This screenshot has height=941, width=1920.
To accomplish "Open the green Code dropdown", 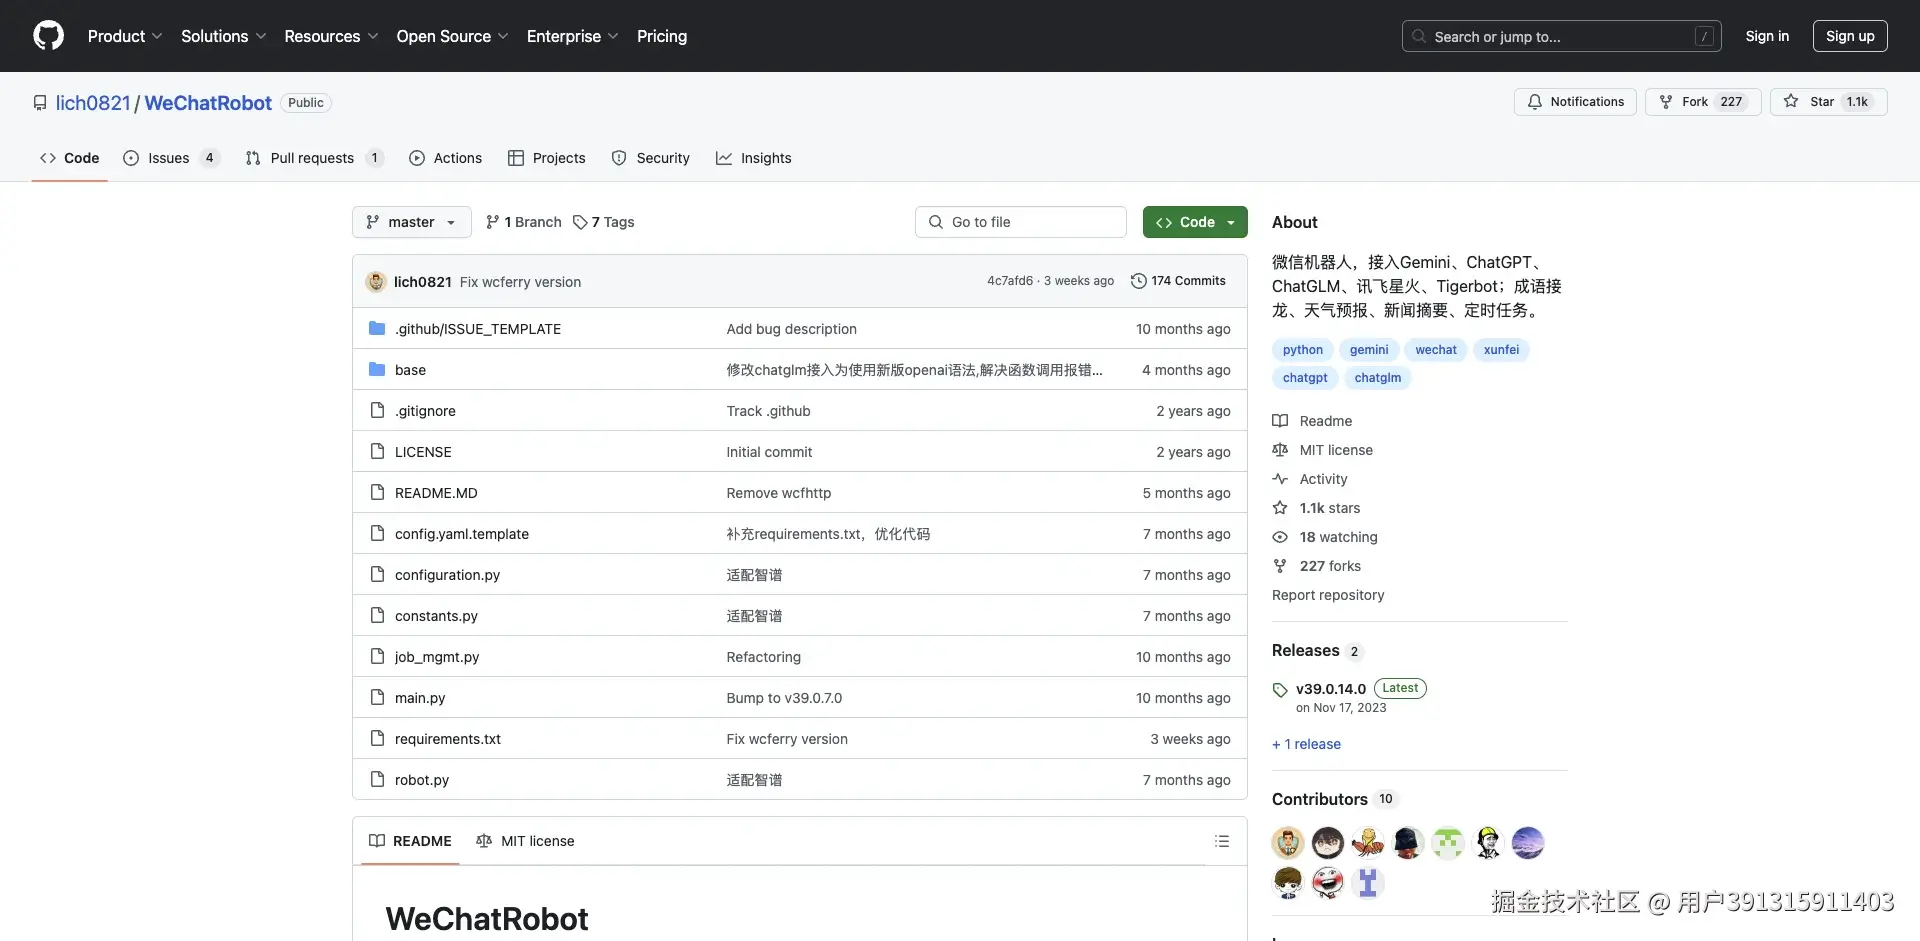I will point(1195,221).
